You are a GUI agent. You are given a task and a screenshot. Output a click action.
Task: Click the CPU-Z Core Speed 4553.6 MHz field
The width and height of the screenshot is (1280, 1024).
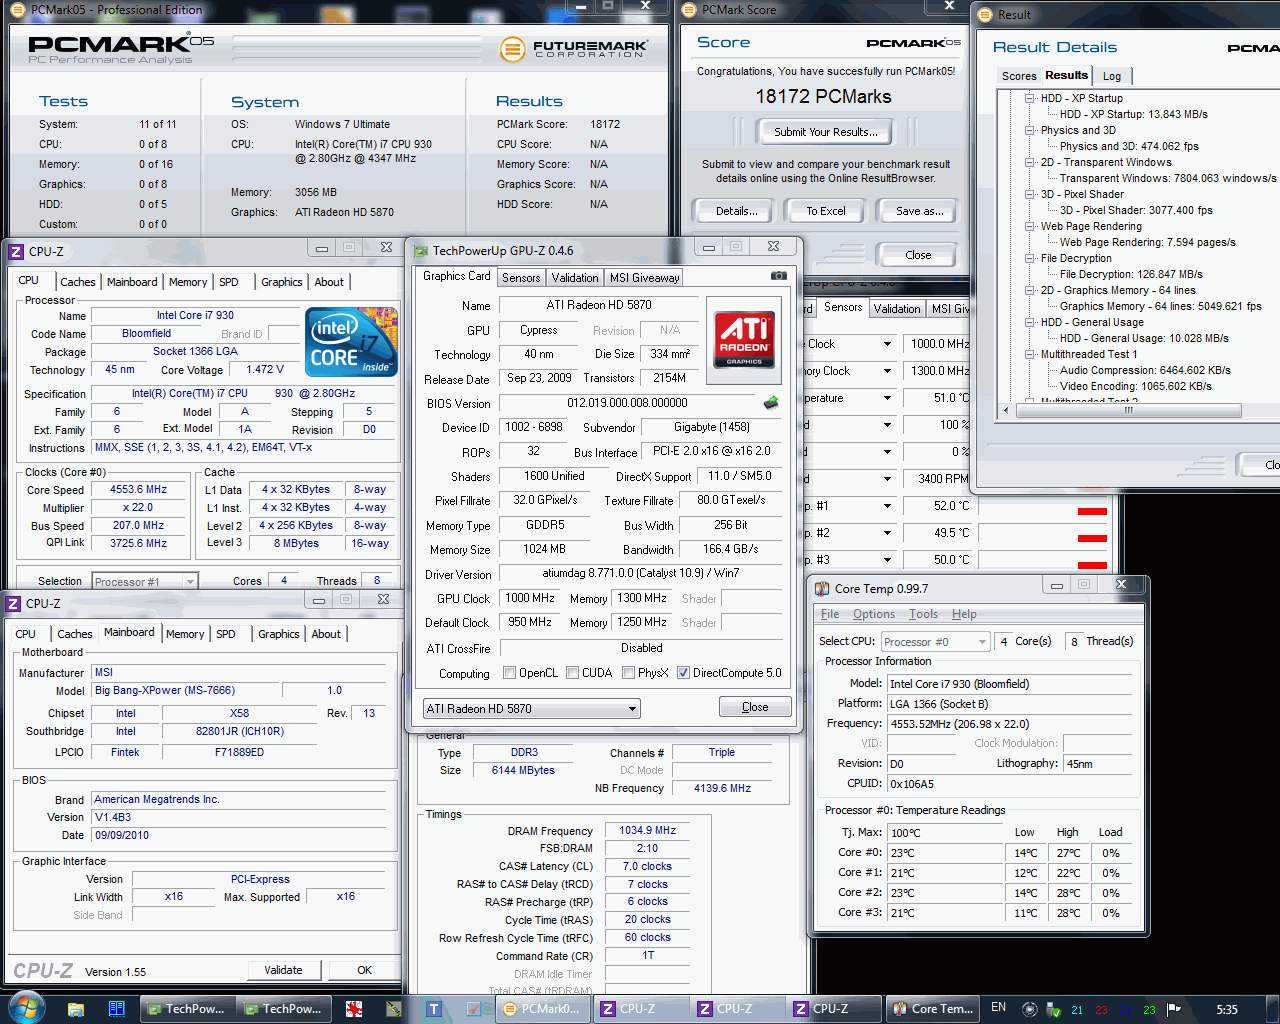(x=138, y=490)
